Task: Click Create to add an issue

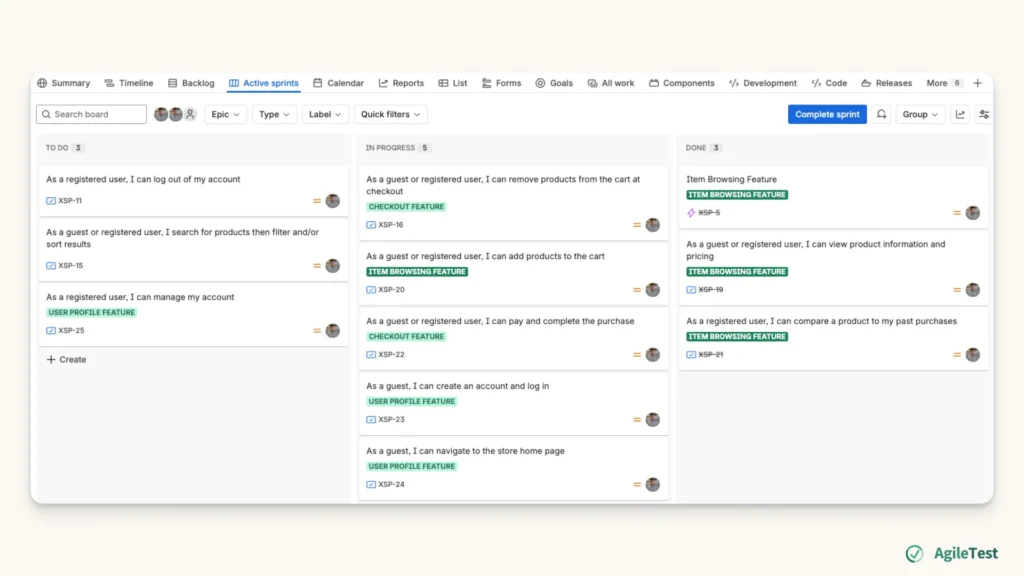Action: (x=66, y=359)
